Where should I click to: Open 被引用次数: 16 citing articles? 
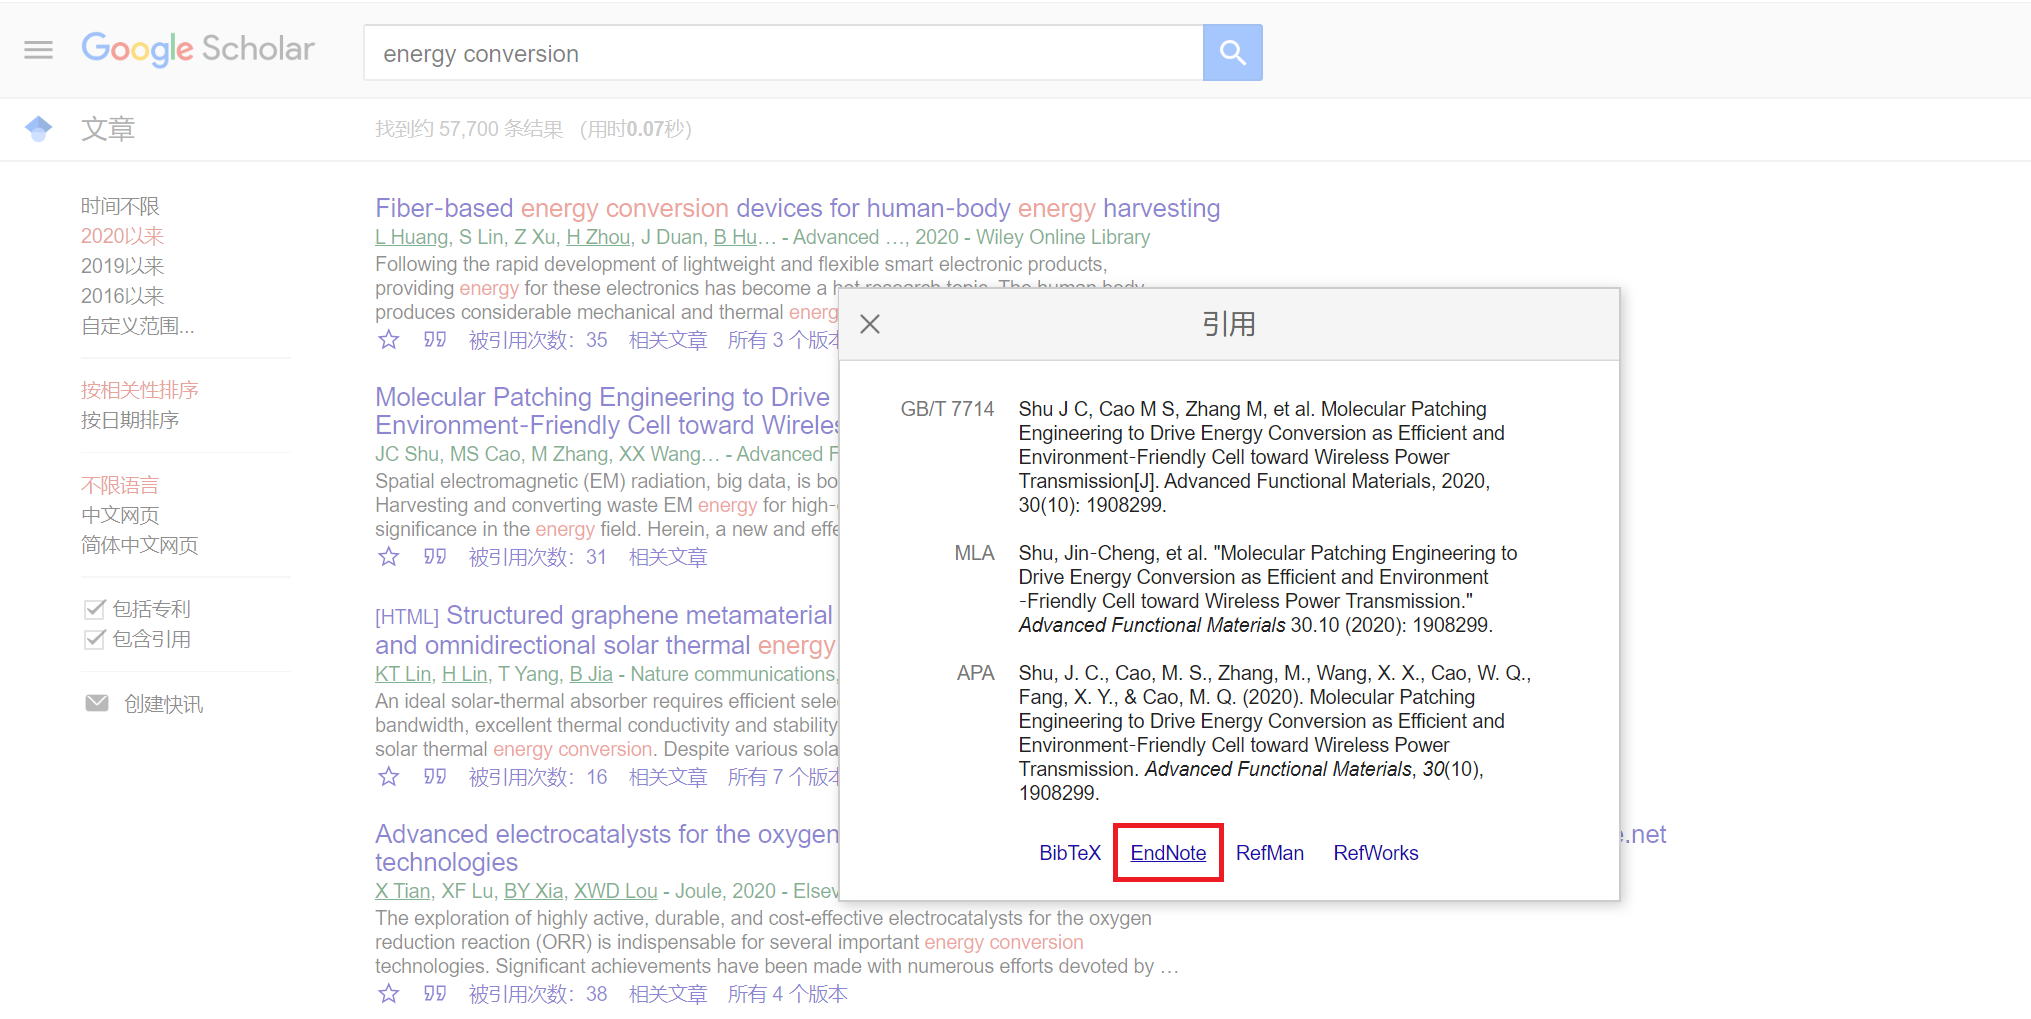pos(538,777)
